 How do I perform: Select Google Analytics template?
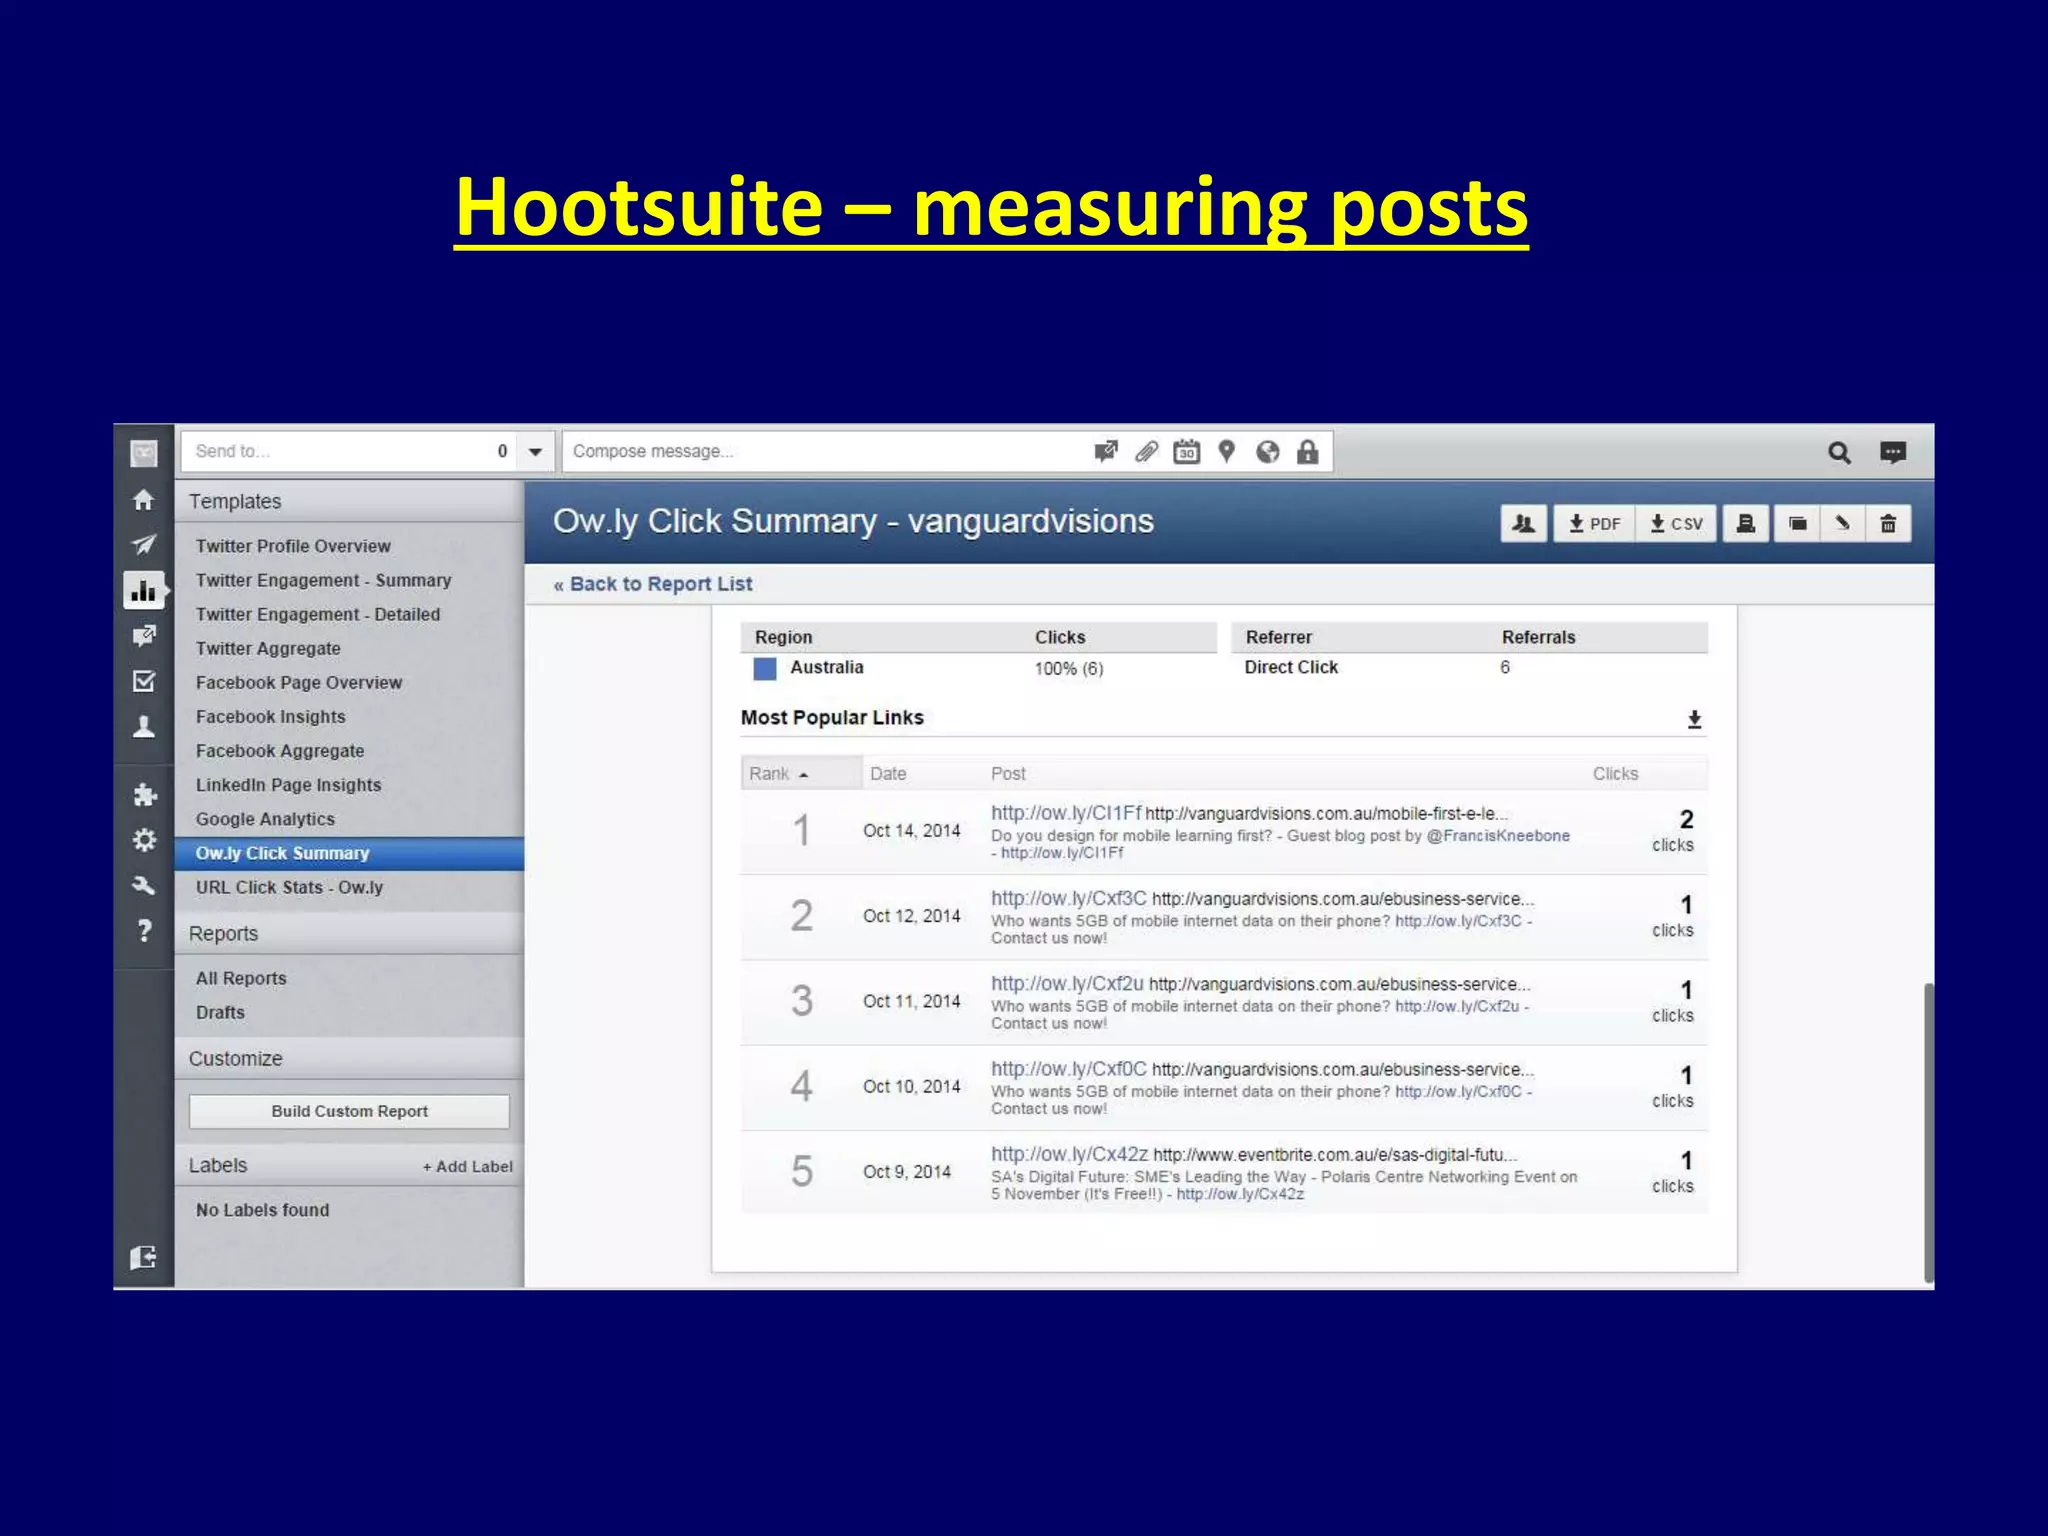pyautogui.click(x=265, y=819)
